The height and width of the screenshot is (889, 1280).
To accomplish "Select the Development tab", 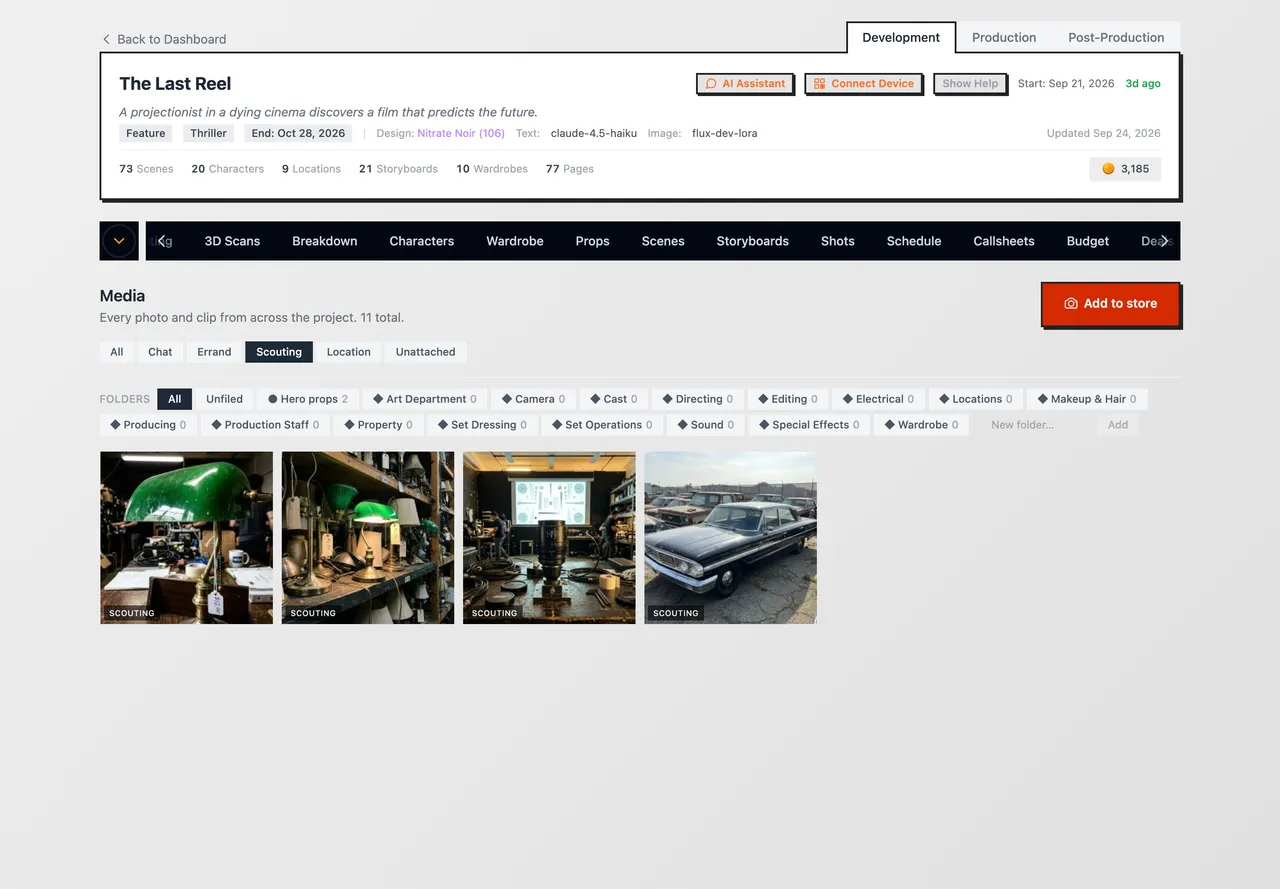I will point(901,37).
